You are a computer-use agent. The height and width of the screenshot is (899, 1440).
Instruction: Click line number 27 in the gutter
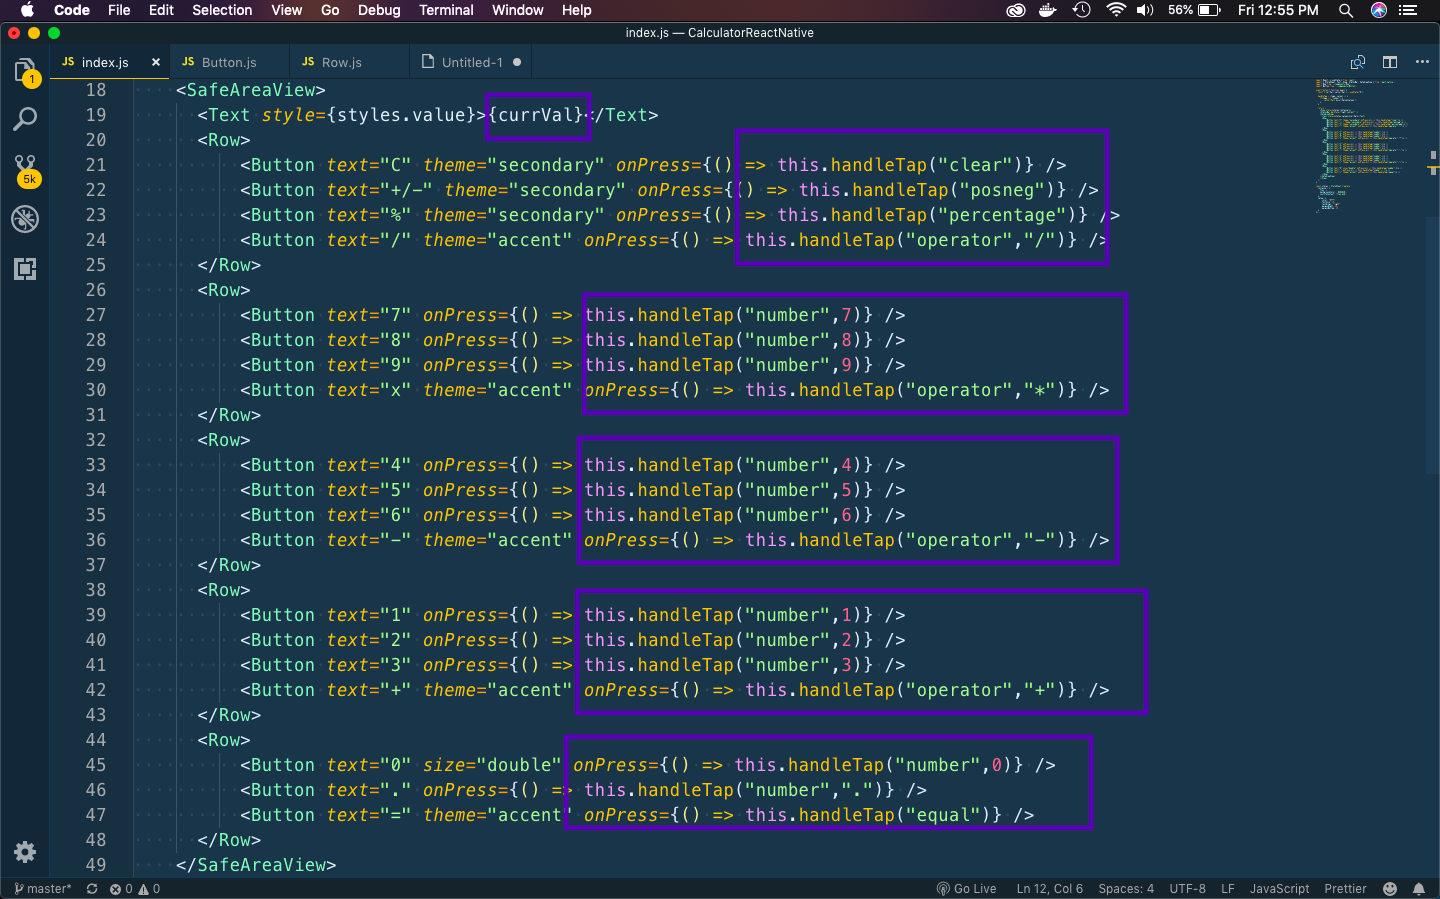pos(96,315)
